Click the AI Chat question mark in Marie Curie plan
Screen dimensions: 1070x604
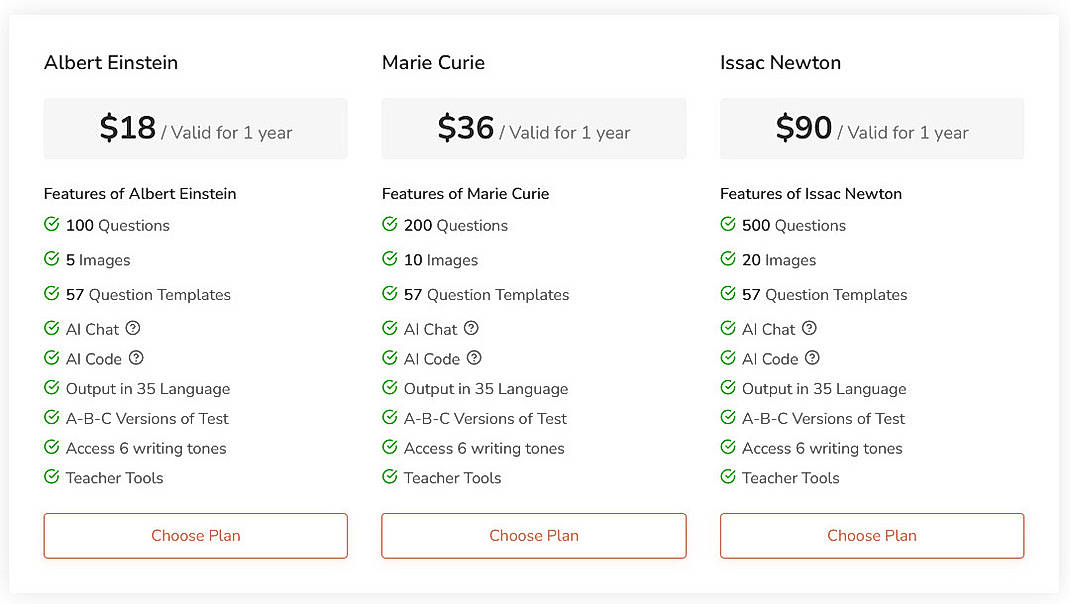coord(469,328)
